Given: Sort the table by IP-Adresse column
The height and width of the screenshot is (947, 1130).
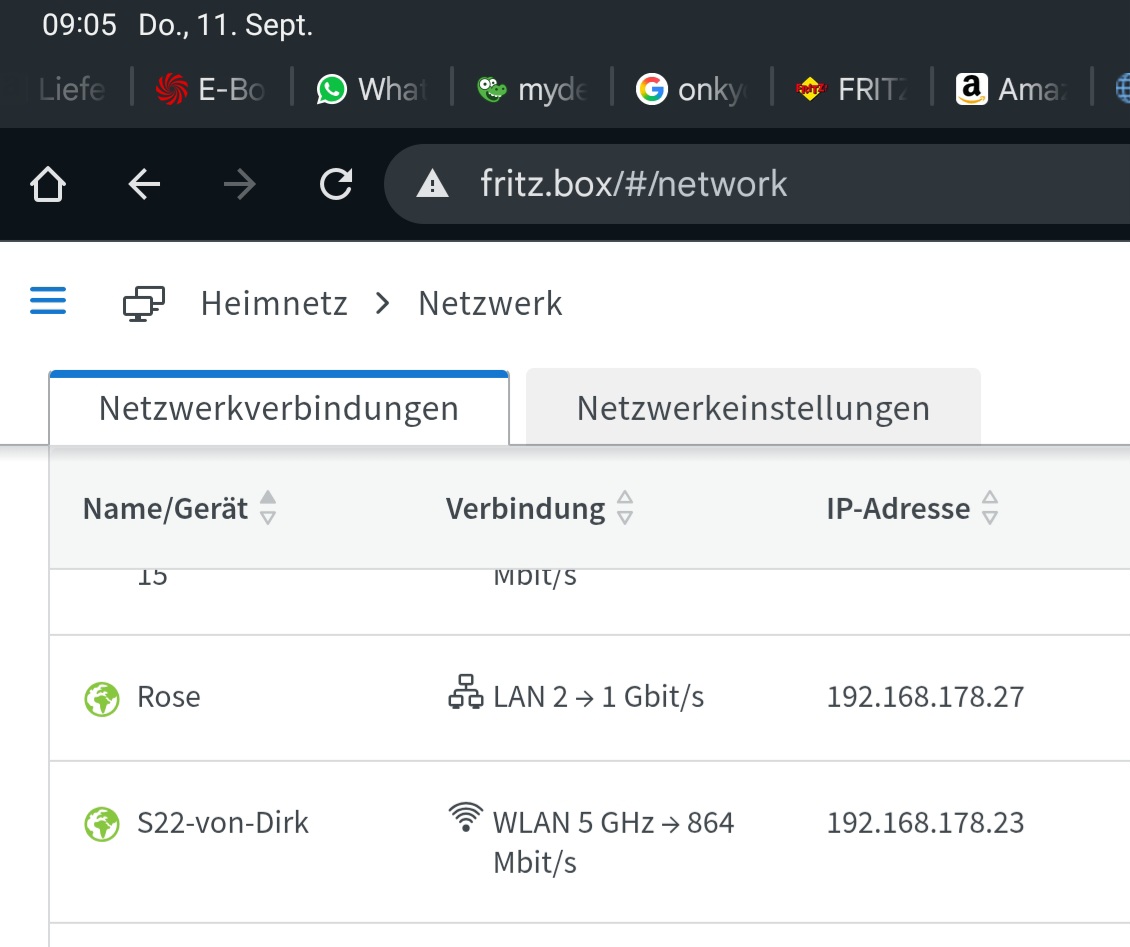Looking at the screenshot, I should (x=989, y=508).
